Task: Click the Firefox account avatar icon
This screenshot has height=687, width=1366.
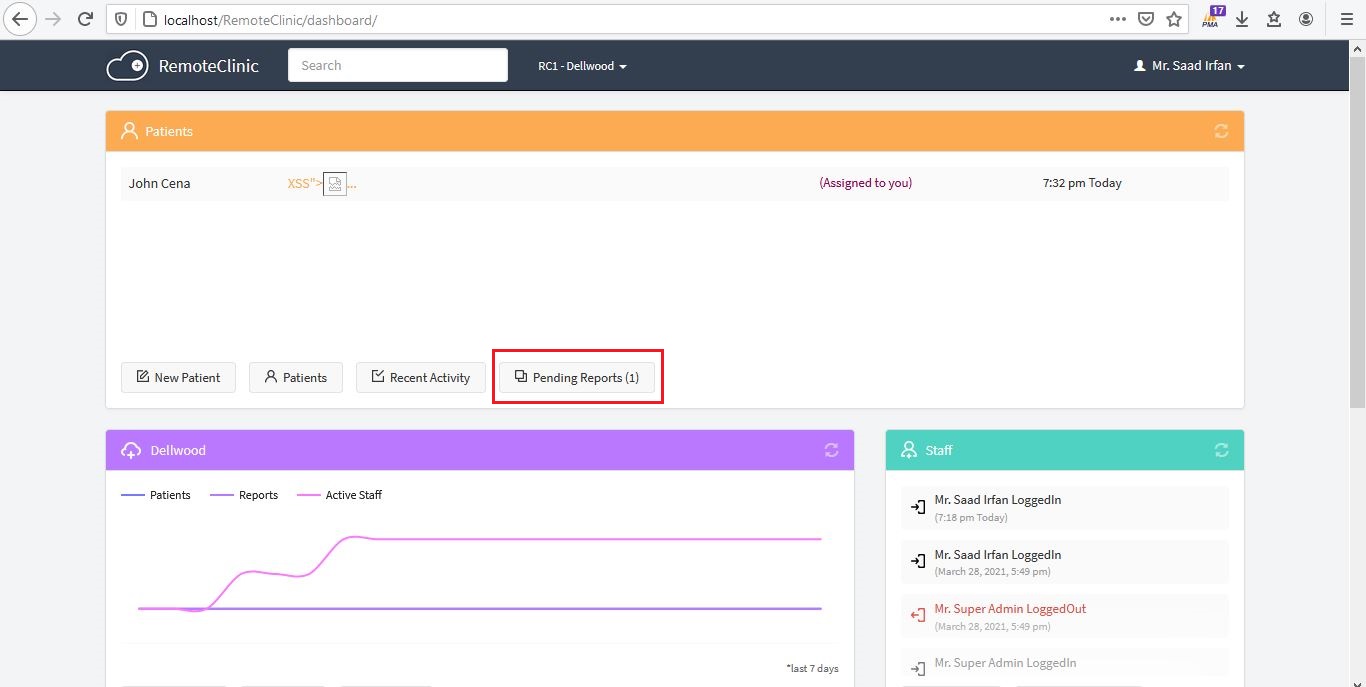Action: click(x=1306, y=19)
